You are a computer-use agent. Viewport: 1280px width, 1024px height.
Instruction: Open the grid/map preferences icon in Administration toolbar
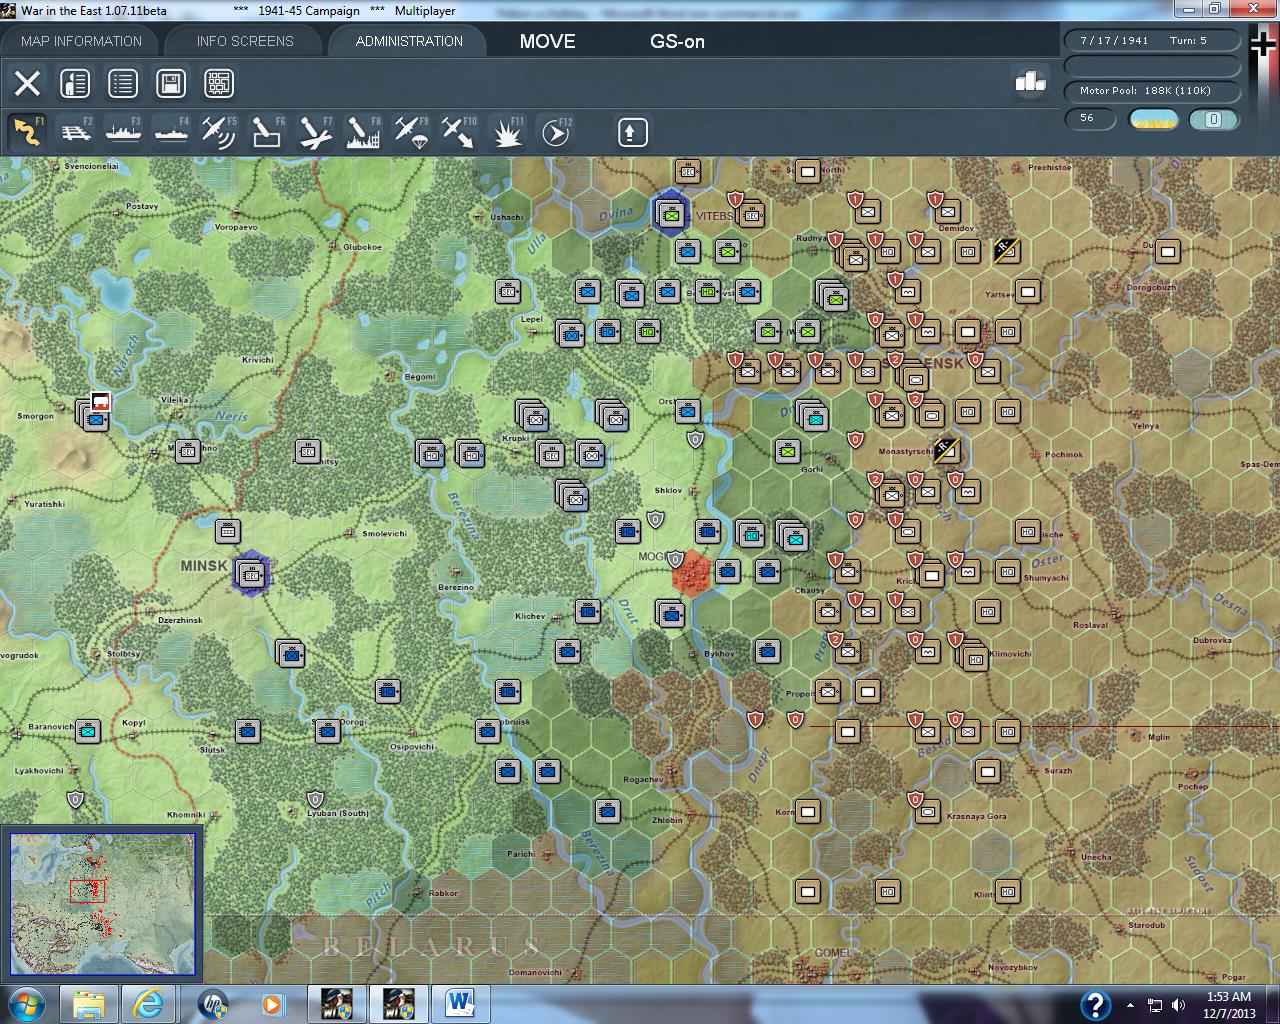pos(219,83)
